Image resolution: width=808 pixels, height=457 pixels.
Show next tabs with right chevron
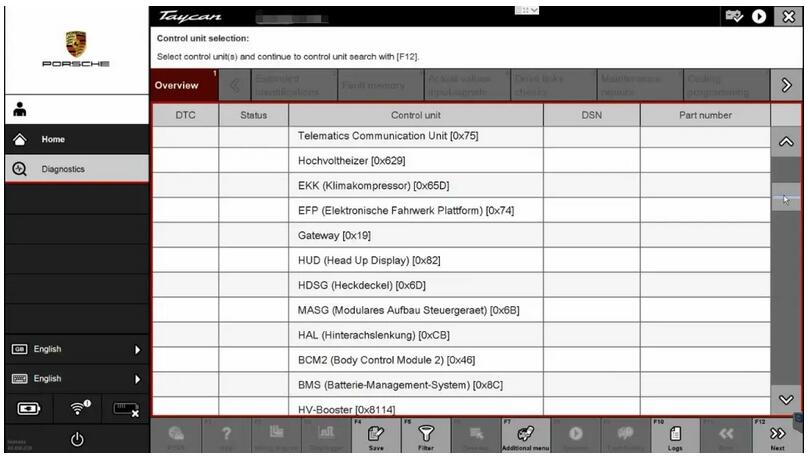(x=786, y=85)
